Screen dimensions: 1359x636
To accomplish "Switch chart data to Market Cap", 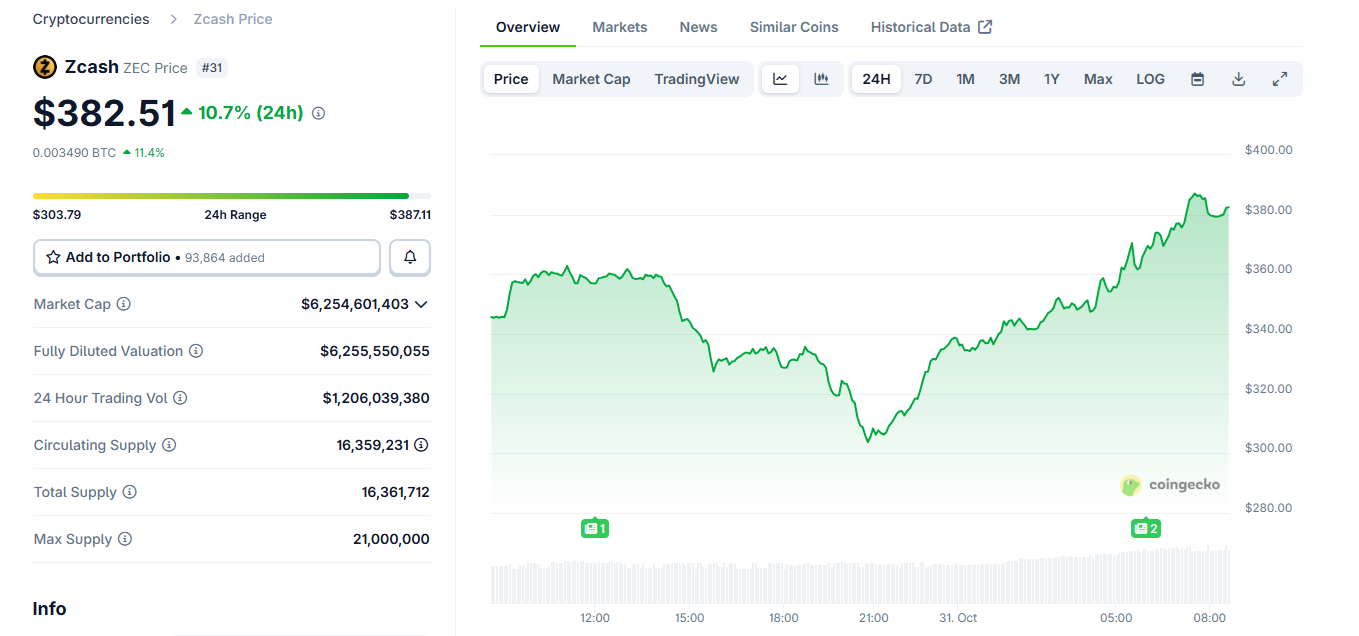I will (591, 78).
